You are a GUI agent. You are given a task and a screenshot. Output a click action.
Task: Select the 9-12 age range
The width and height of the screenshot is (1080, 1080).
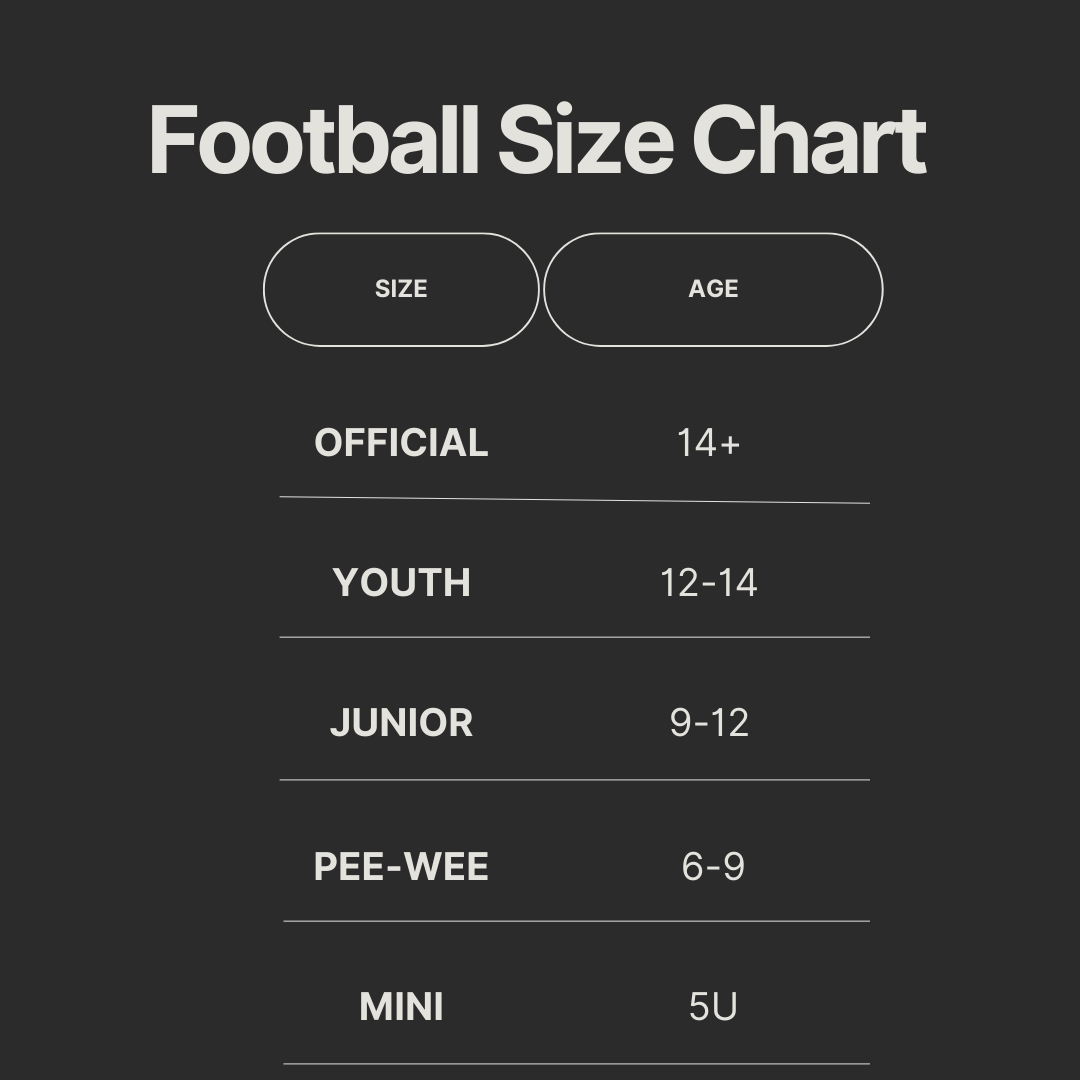(x=709, y=723)
